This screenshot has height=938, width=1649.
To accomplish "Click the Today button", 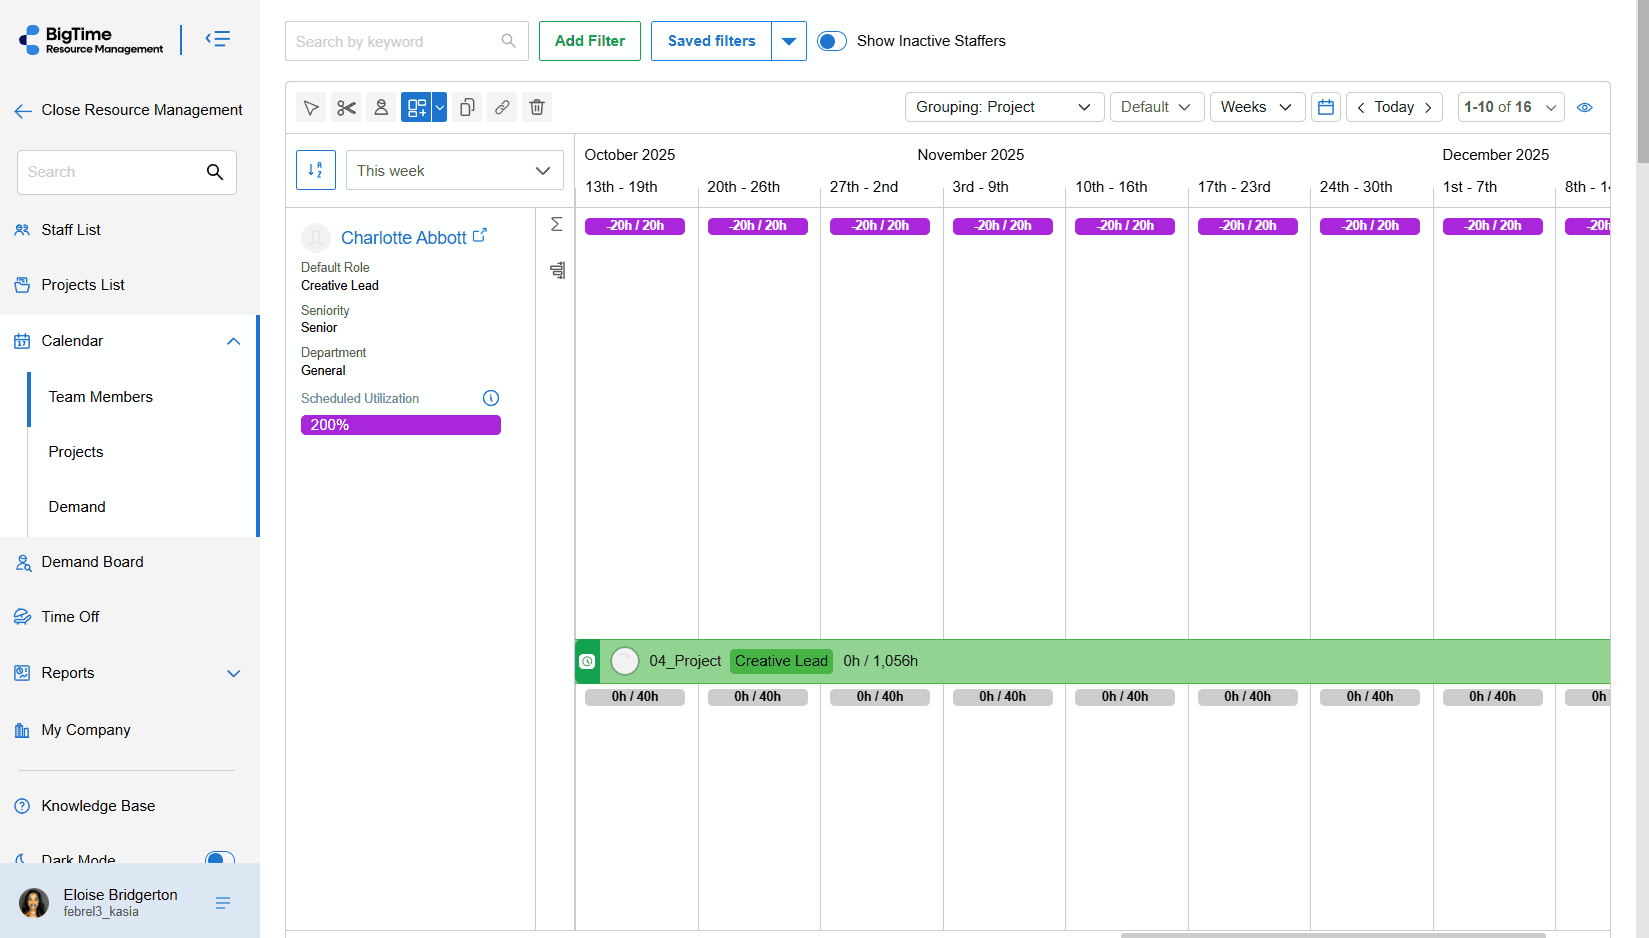I will [1394, 107].
